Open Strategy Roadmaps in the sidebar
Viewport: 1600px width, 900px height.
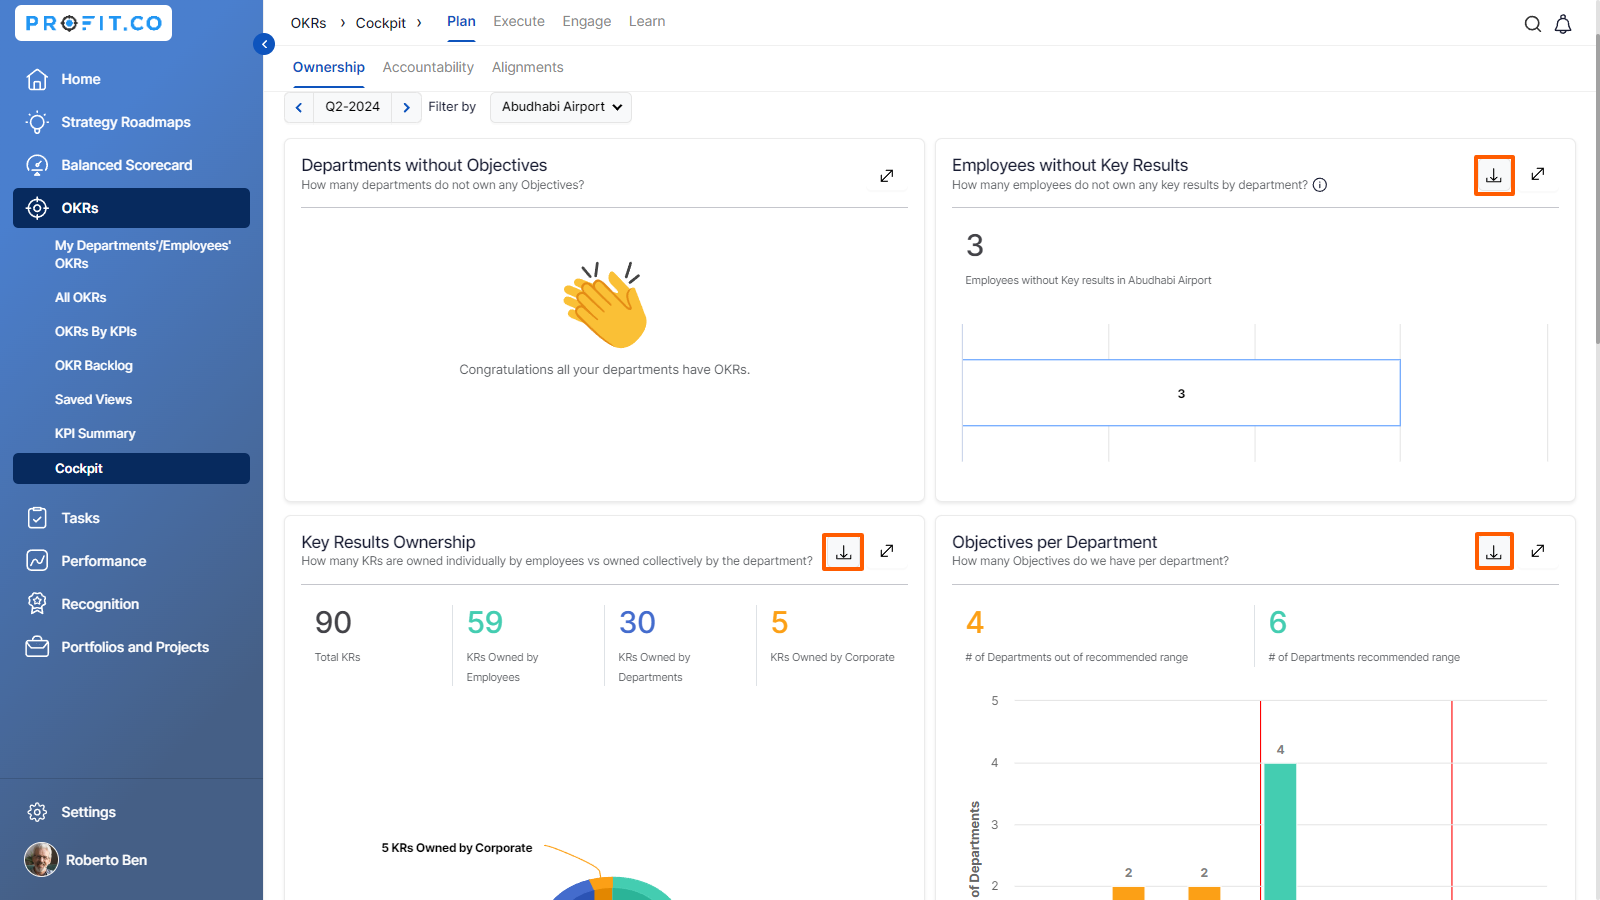point(125,122)
